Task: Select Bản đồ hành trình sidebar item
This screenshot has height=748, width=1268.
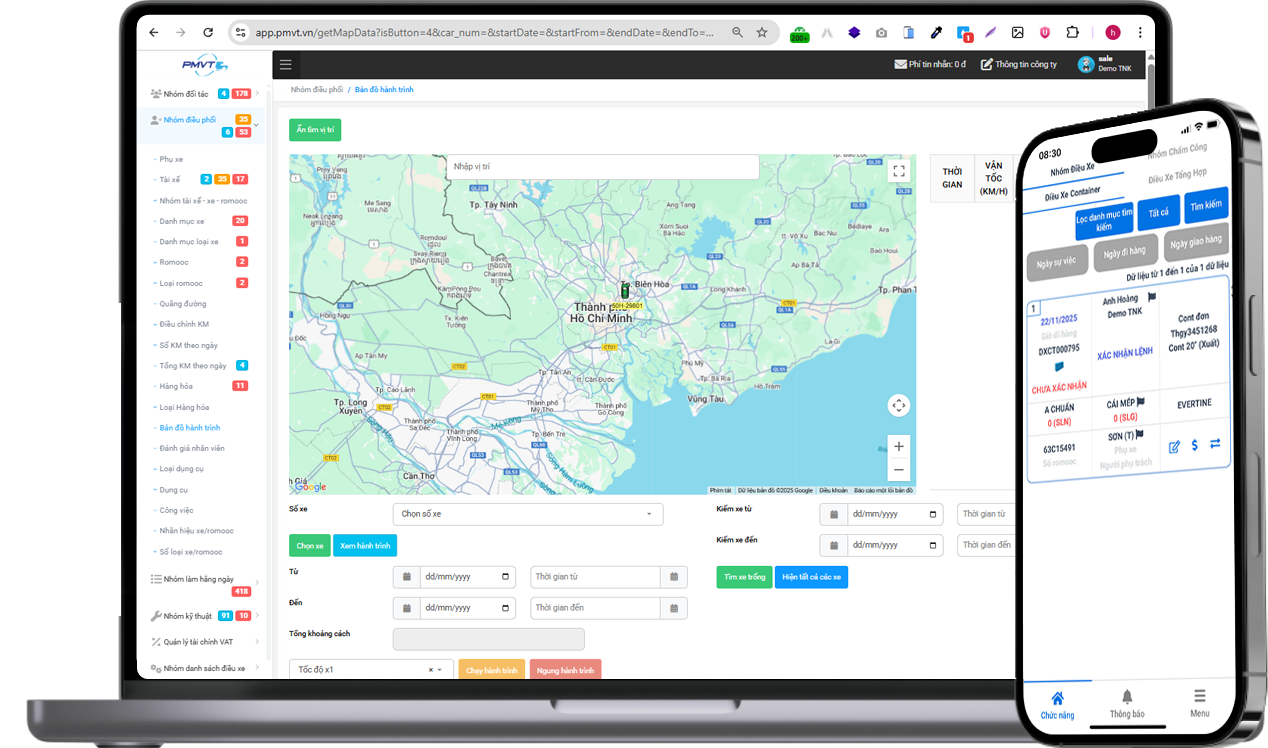Action: (x=190, y=427)
